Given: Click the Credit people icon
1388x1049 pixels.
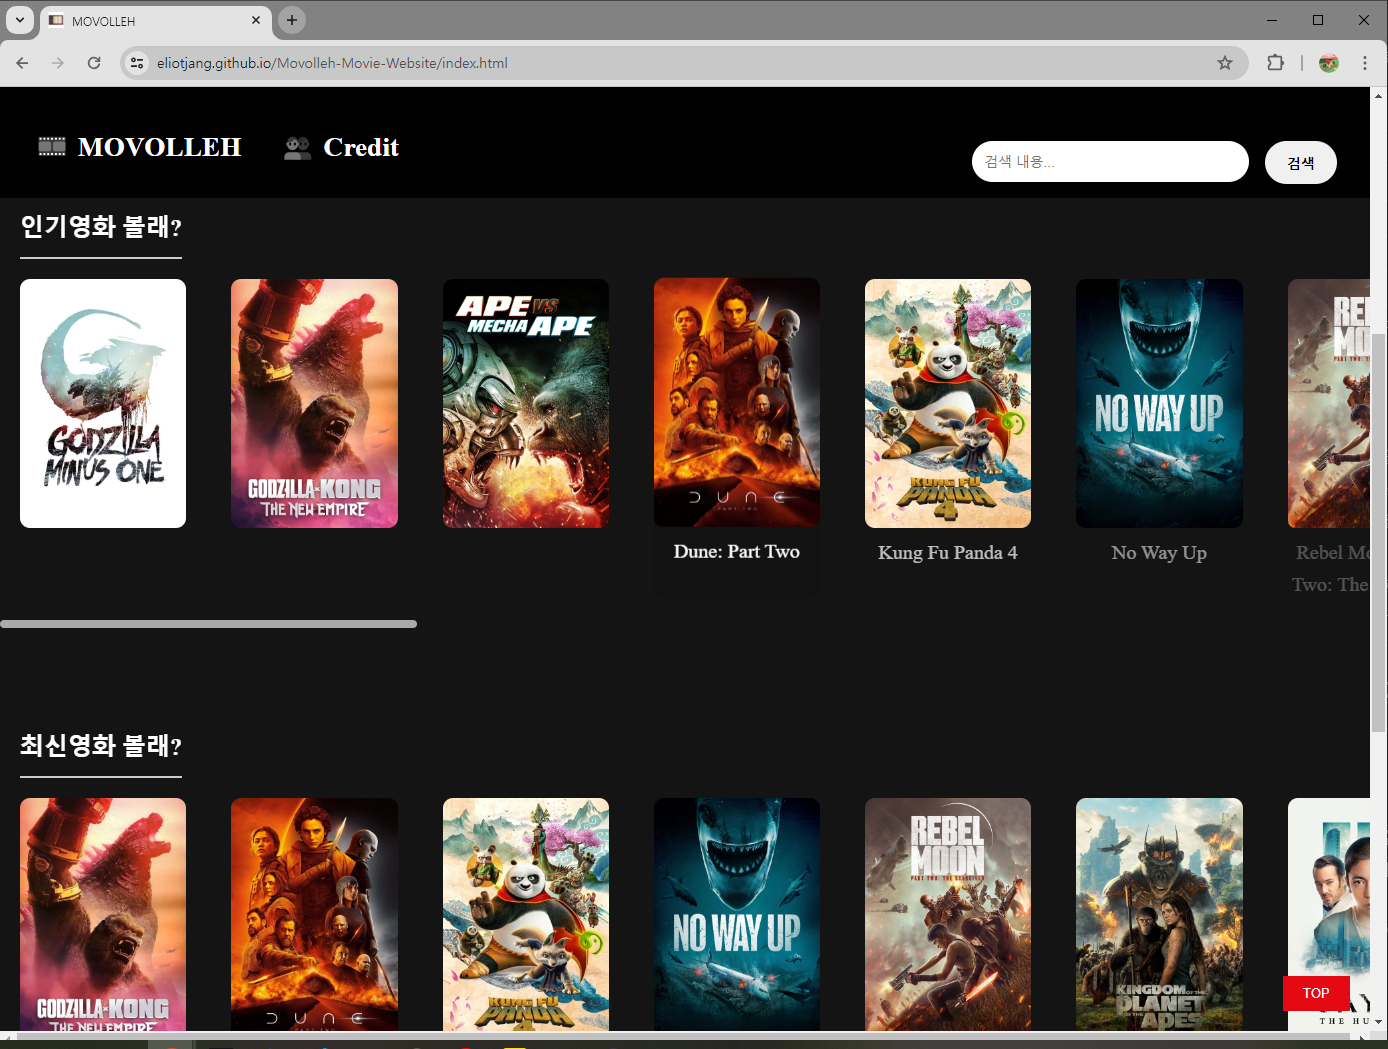Looking at the screenshot, I should click(x=297, y=148).
